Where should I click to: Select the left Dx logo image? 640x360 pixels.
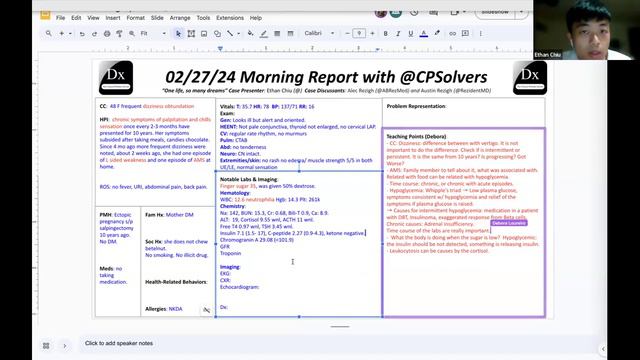click(x=116, y=78)
